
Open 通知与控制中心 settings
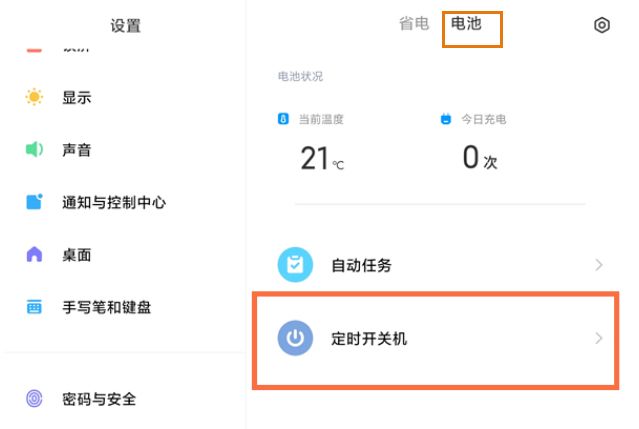[113, 202]
